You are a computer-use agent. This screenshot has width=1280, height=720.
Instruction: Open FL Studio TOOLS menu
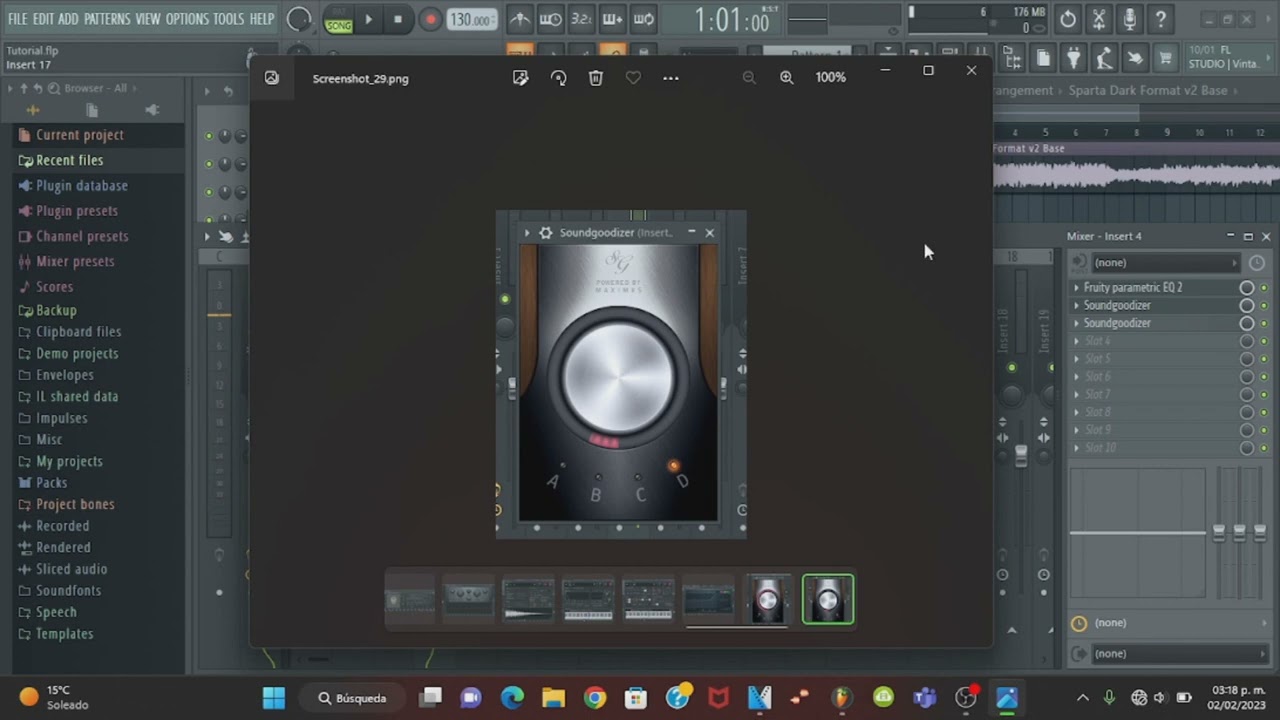(x=228, y=19)
